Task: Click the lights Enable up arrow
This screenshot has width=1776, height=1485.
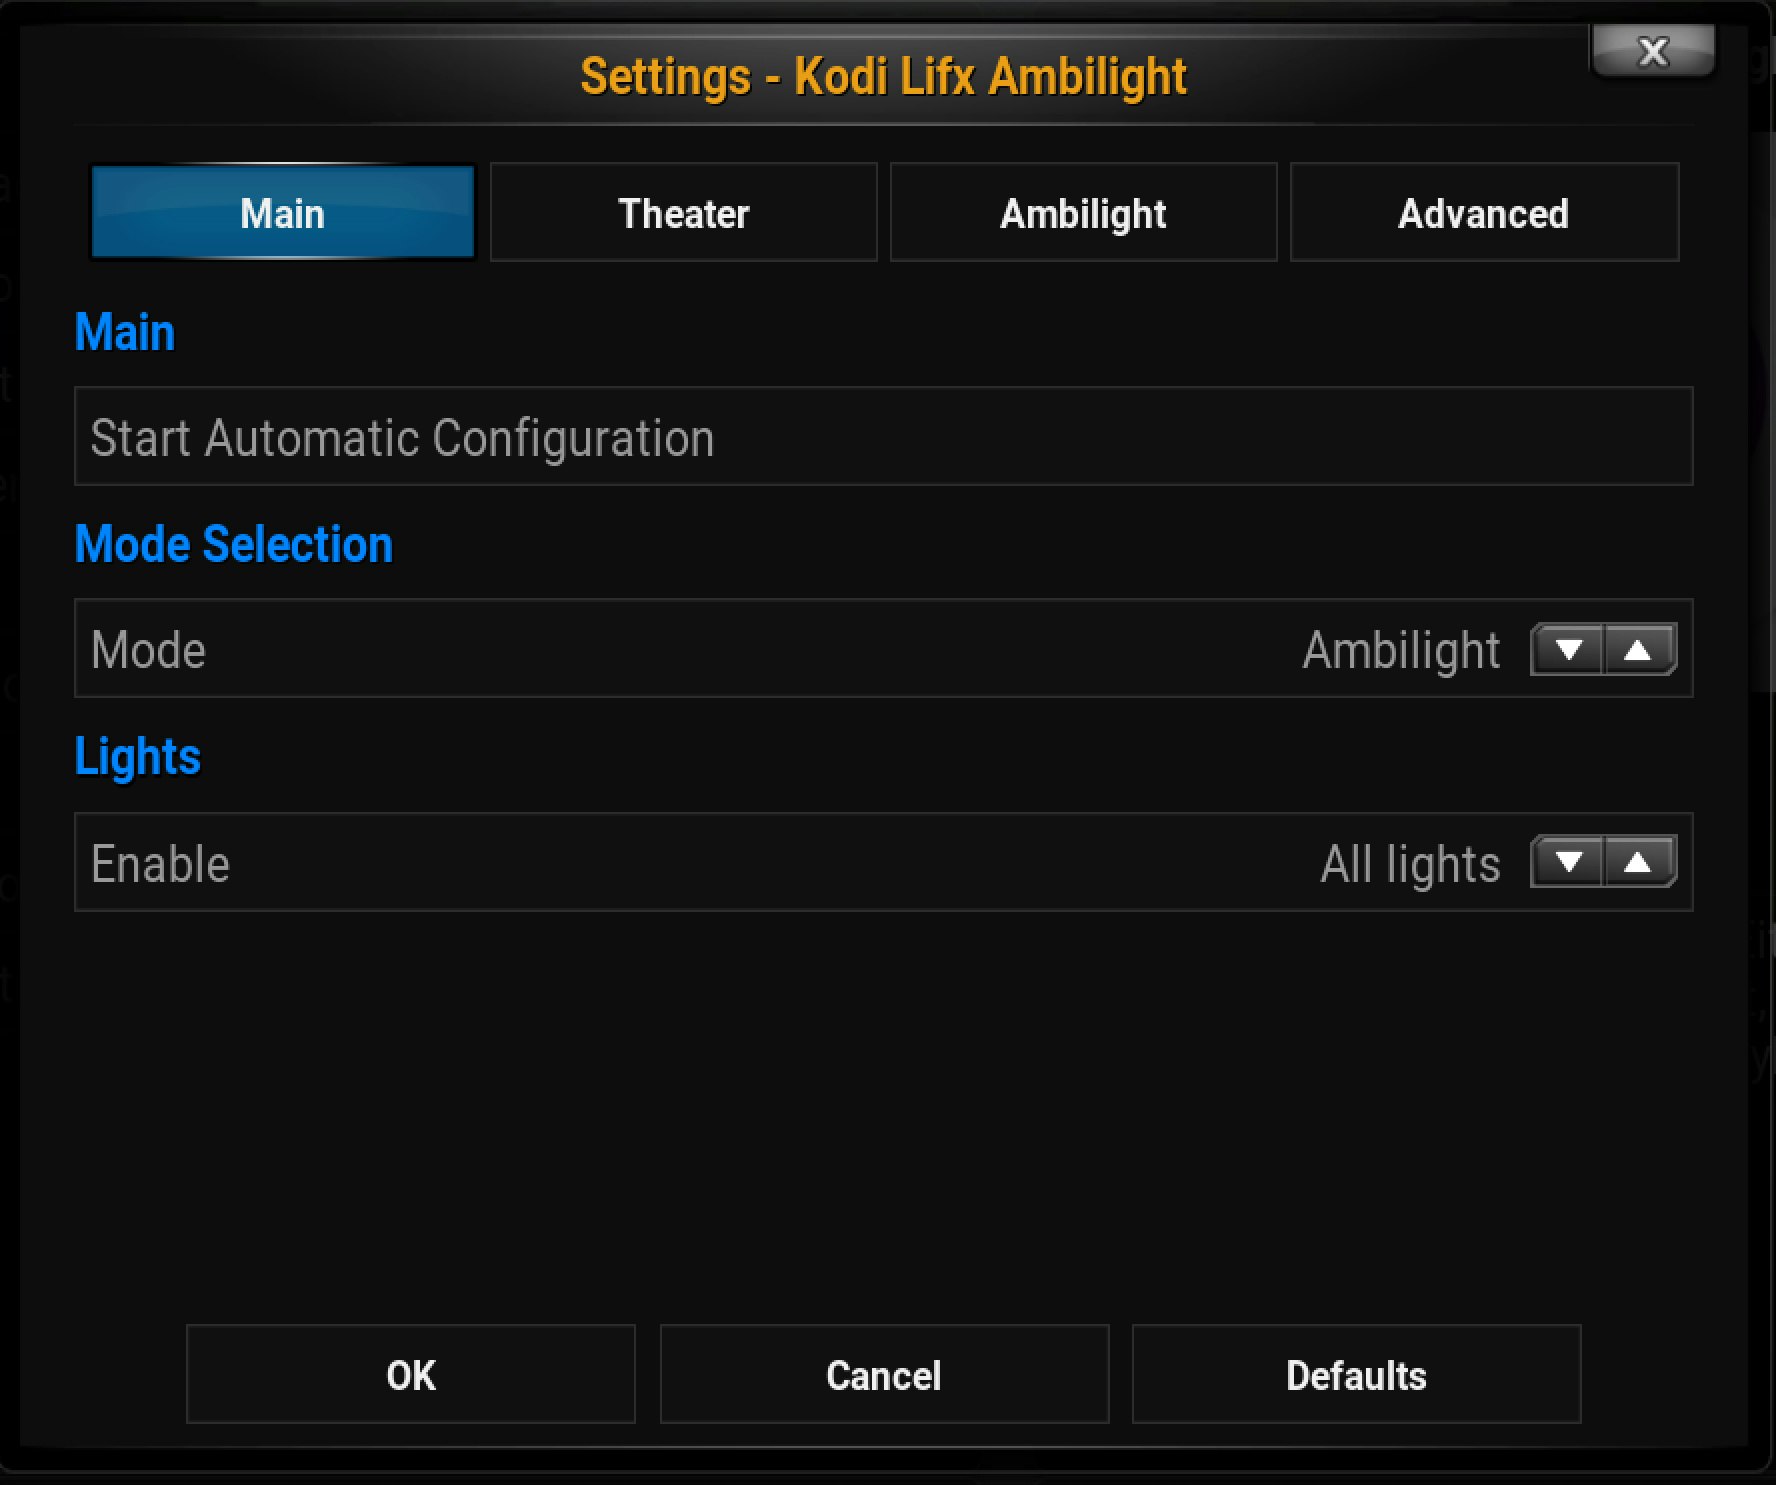Action: (1639, 862)
